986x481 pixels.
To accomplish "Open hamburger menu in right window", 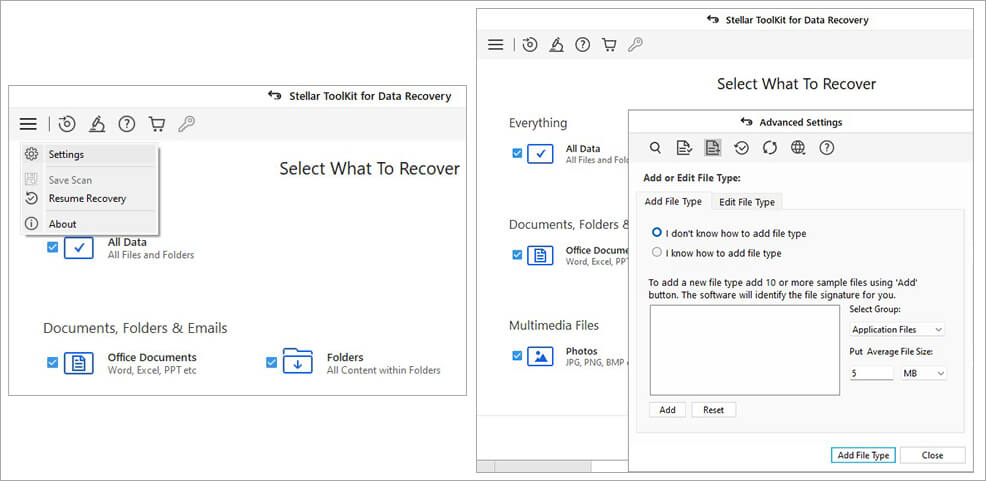I will click(496, 45).
